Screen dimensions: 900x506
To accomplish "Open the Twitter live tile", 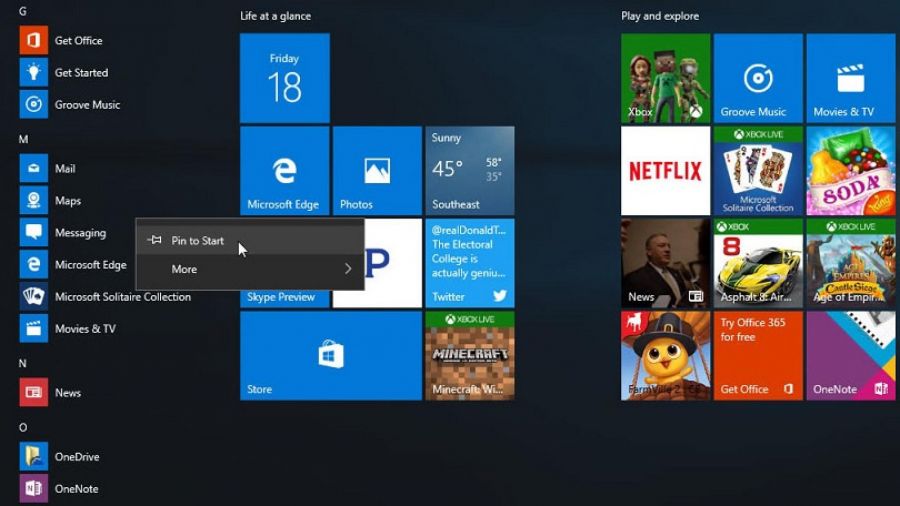I will (470, 263).
